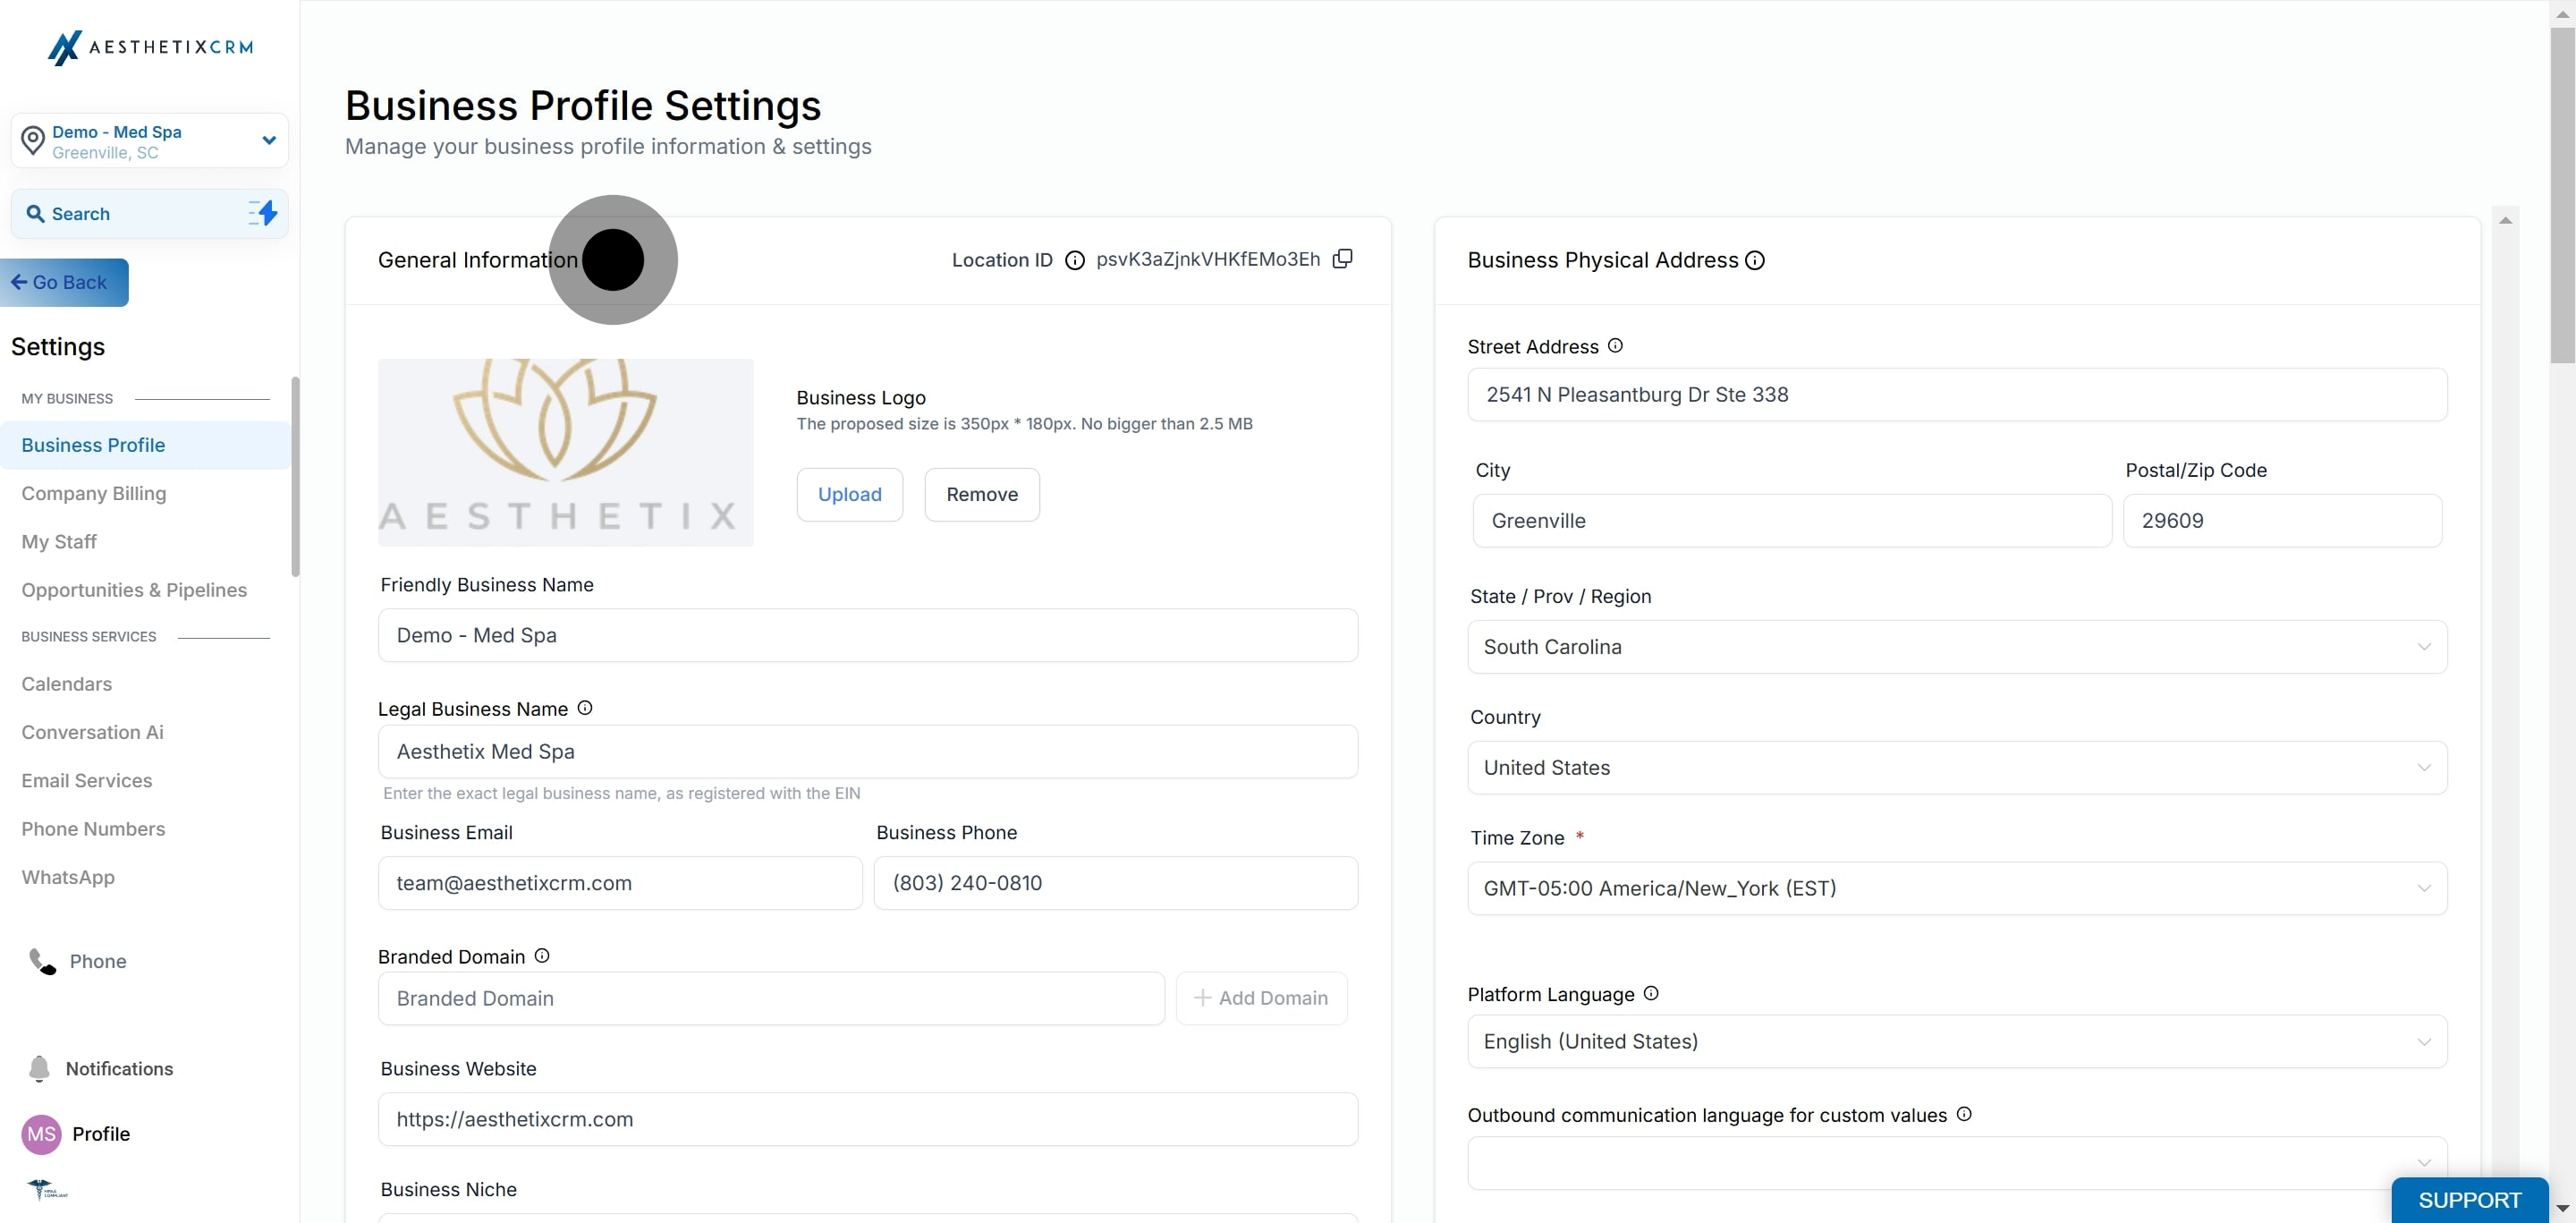
Task: Open the Phone dialer icon
Action: (42, 961)
